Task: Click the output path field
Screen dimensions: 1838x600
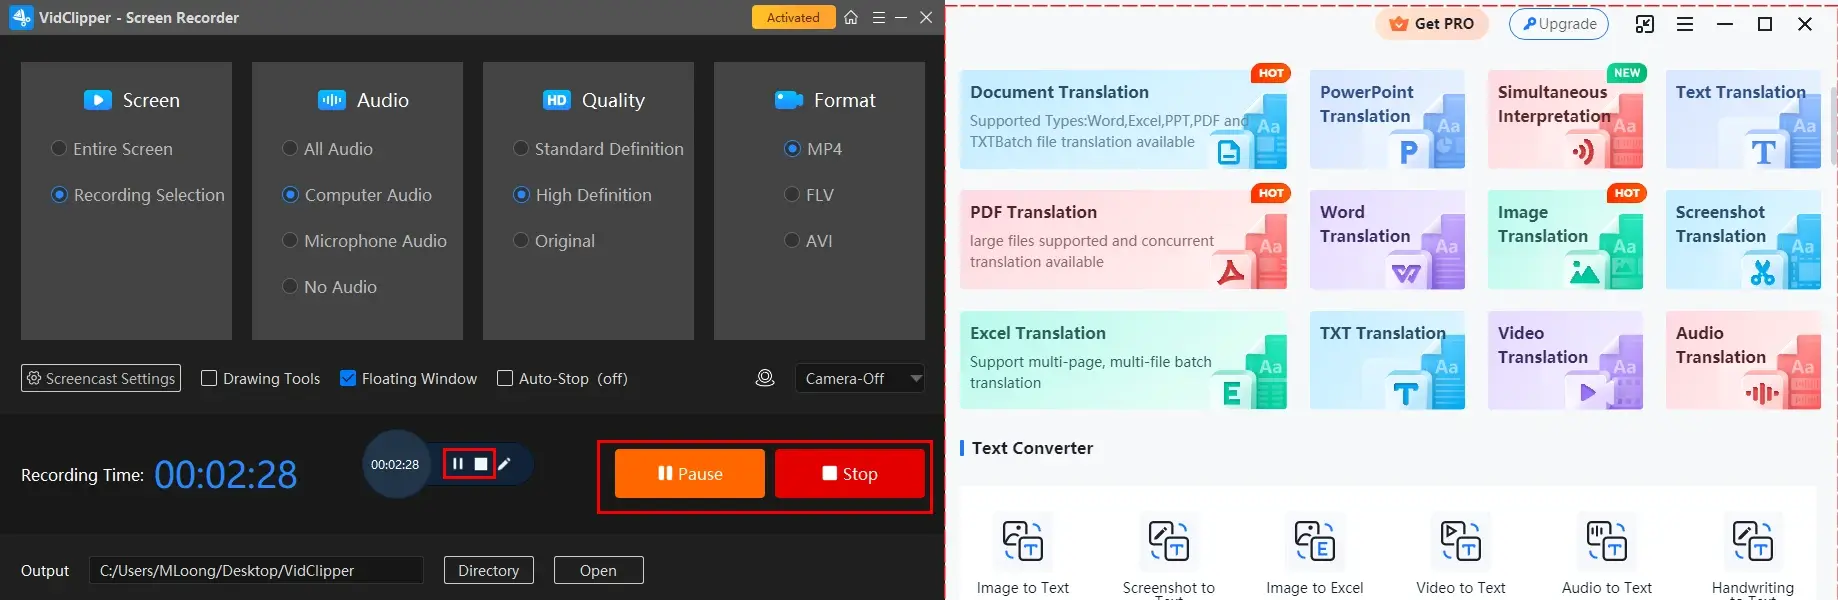Action: pyautogui.click(x=256, y=570)
